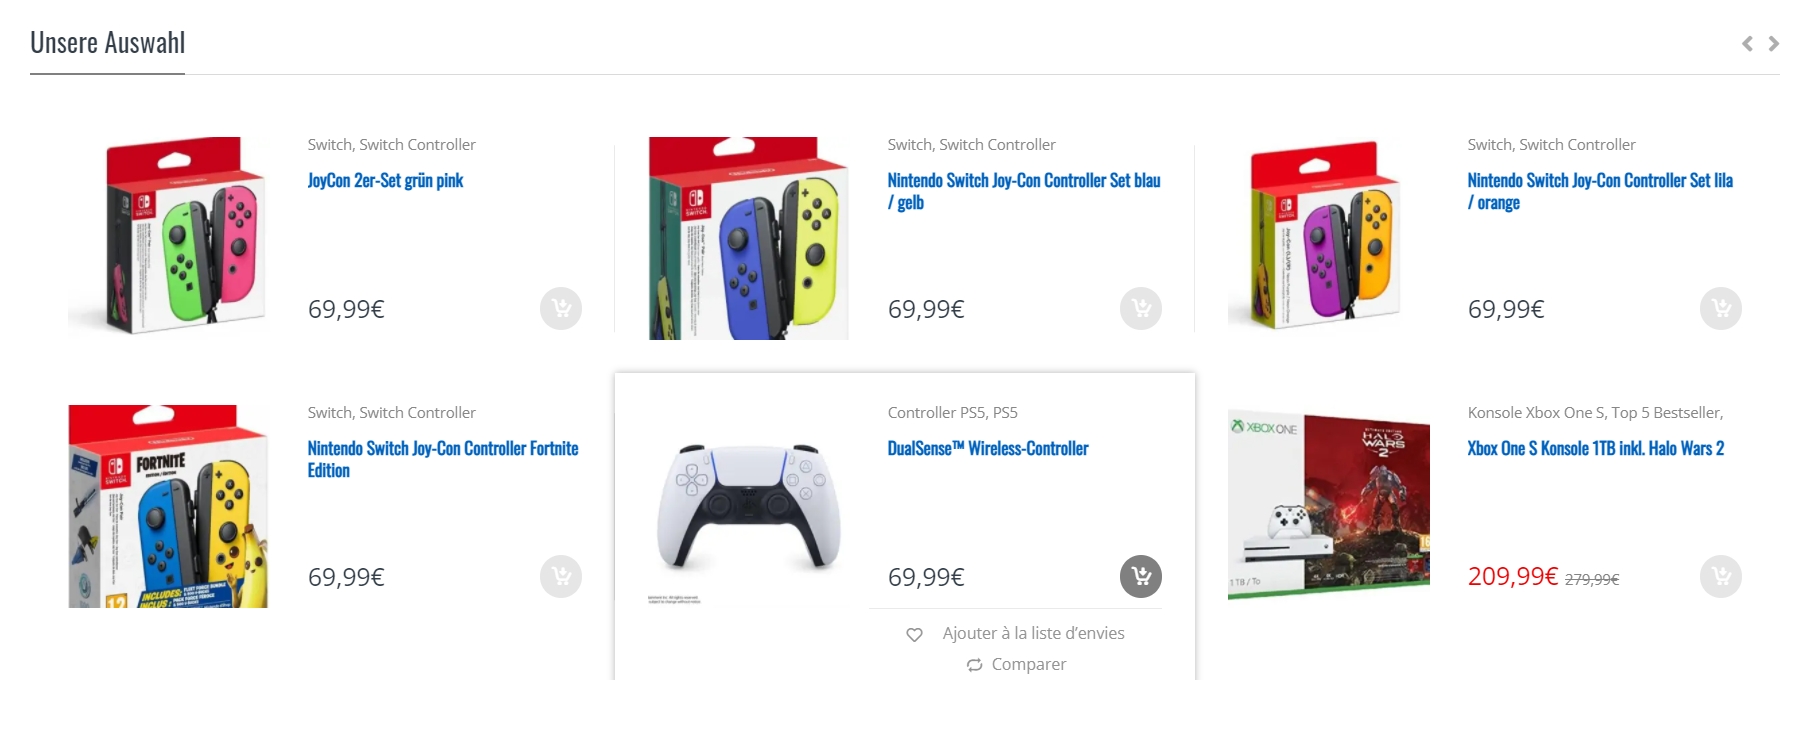Open Joy-Con Controller Set lila / orange link
The image size is (1796, 736).
[x=1600, y=191]
